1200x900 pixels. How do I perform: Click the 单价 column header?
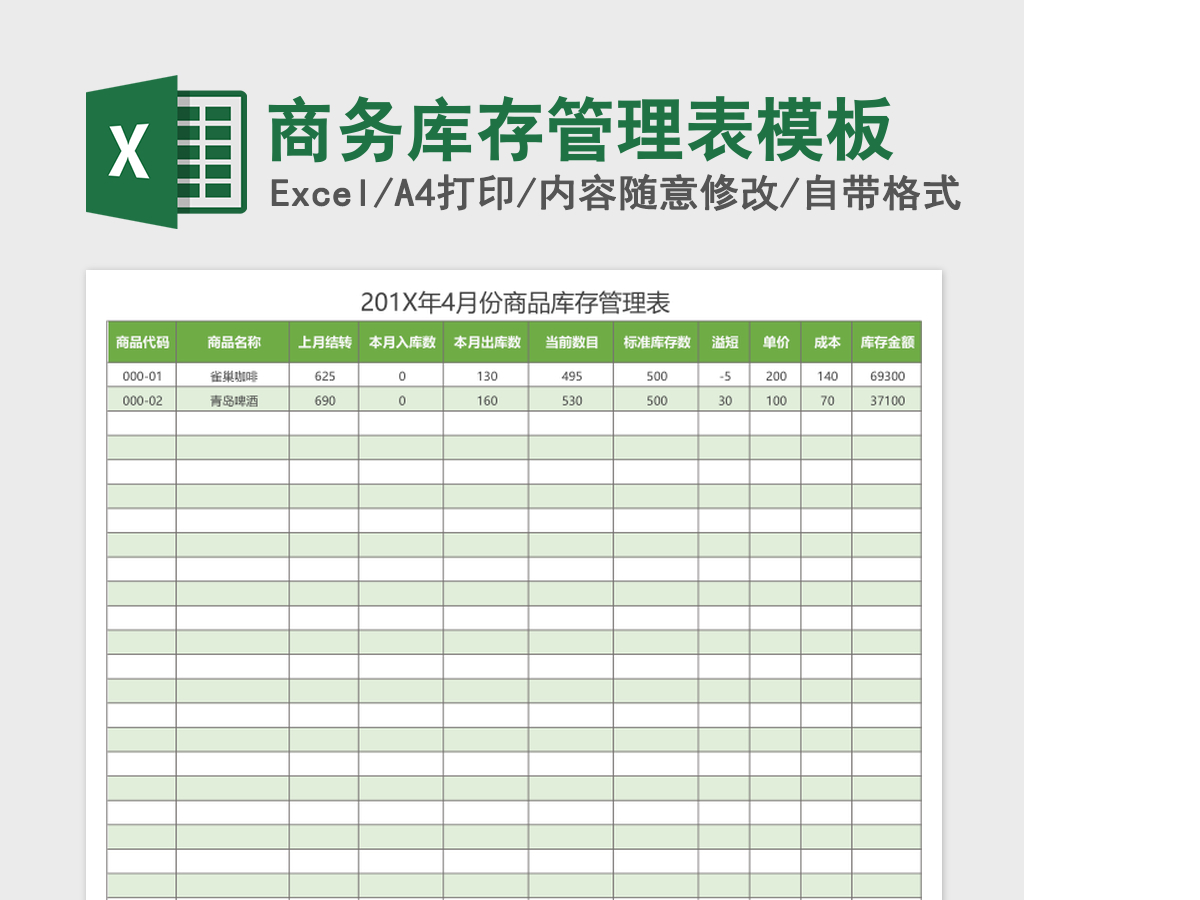pos(776,342)
